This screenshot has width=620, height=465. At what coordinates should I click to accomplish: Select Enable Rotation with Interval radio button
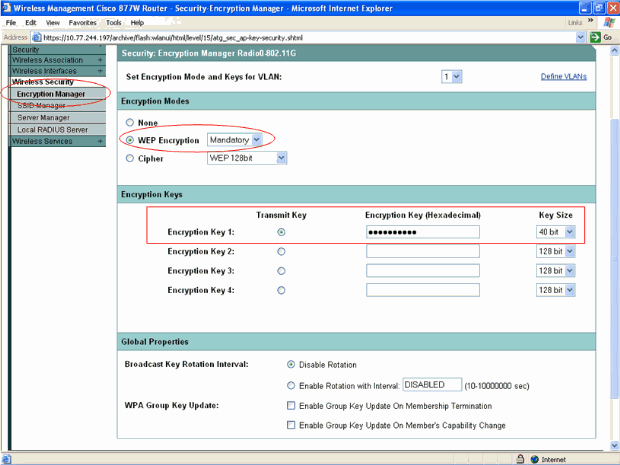pos(291,385)
